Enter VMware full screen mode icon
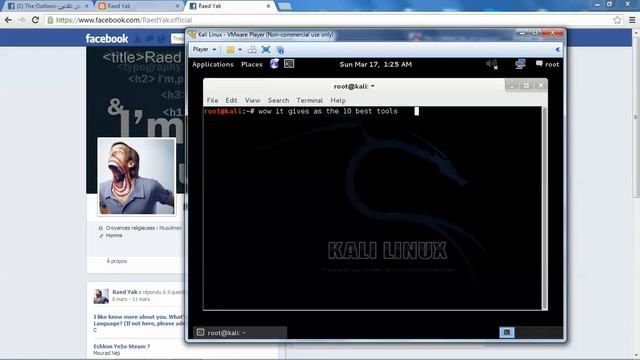The height and width of the screenshot is (360, 640). [266, 50]
